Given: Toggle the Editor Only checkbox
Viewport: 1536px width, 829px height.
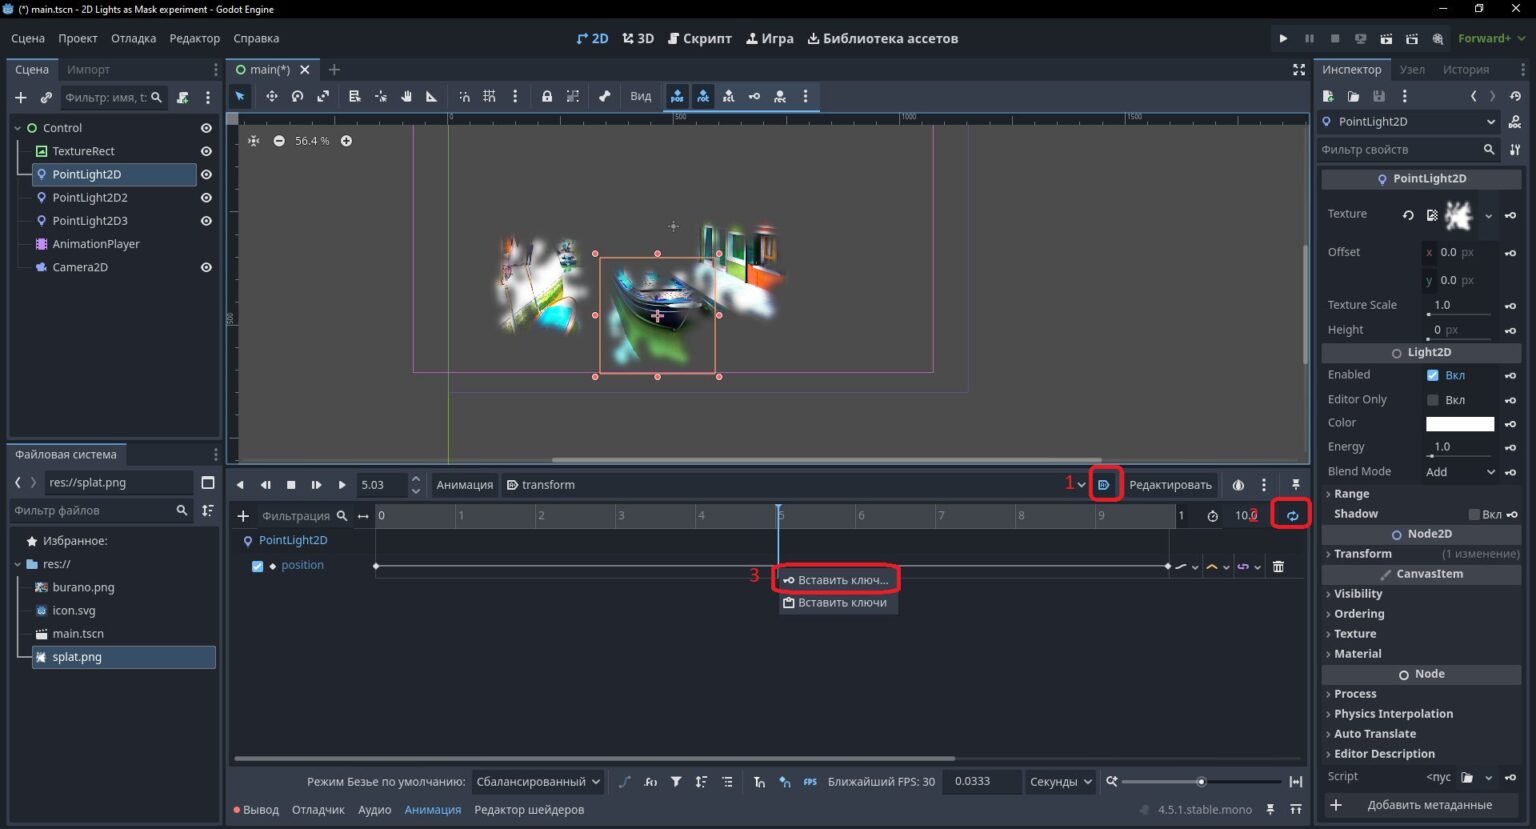Looking at the screenshot, I should [x=1433, y=400].
